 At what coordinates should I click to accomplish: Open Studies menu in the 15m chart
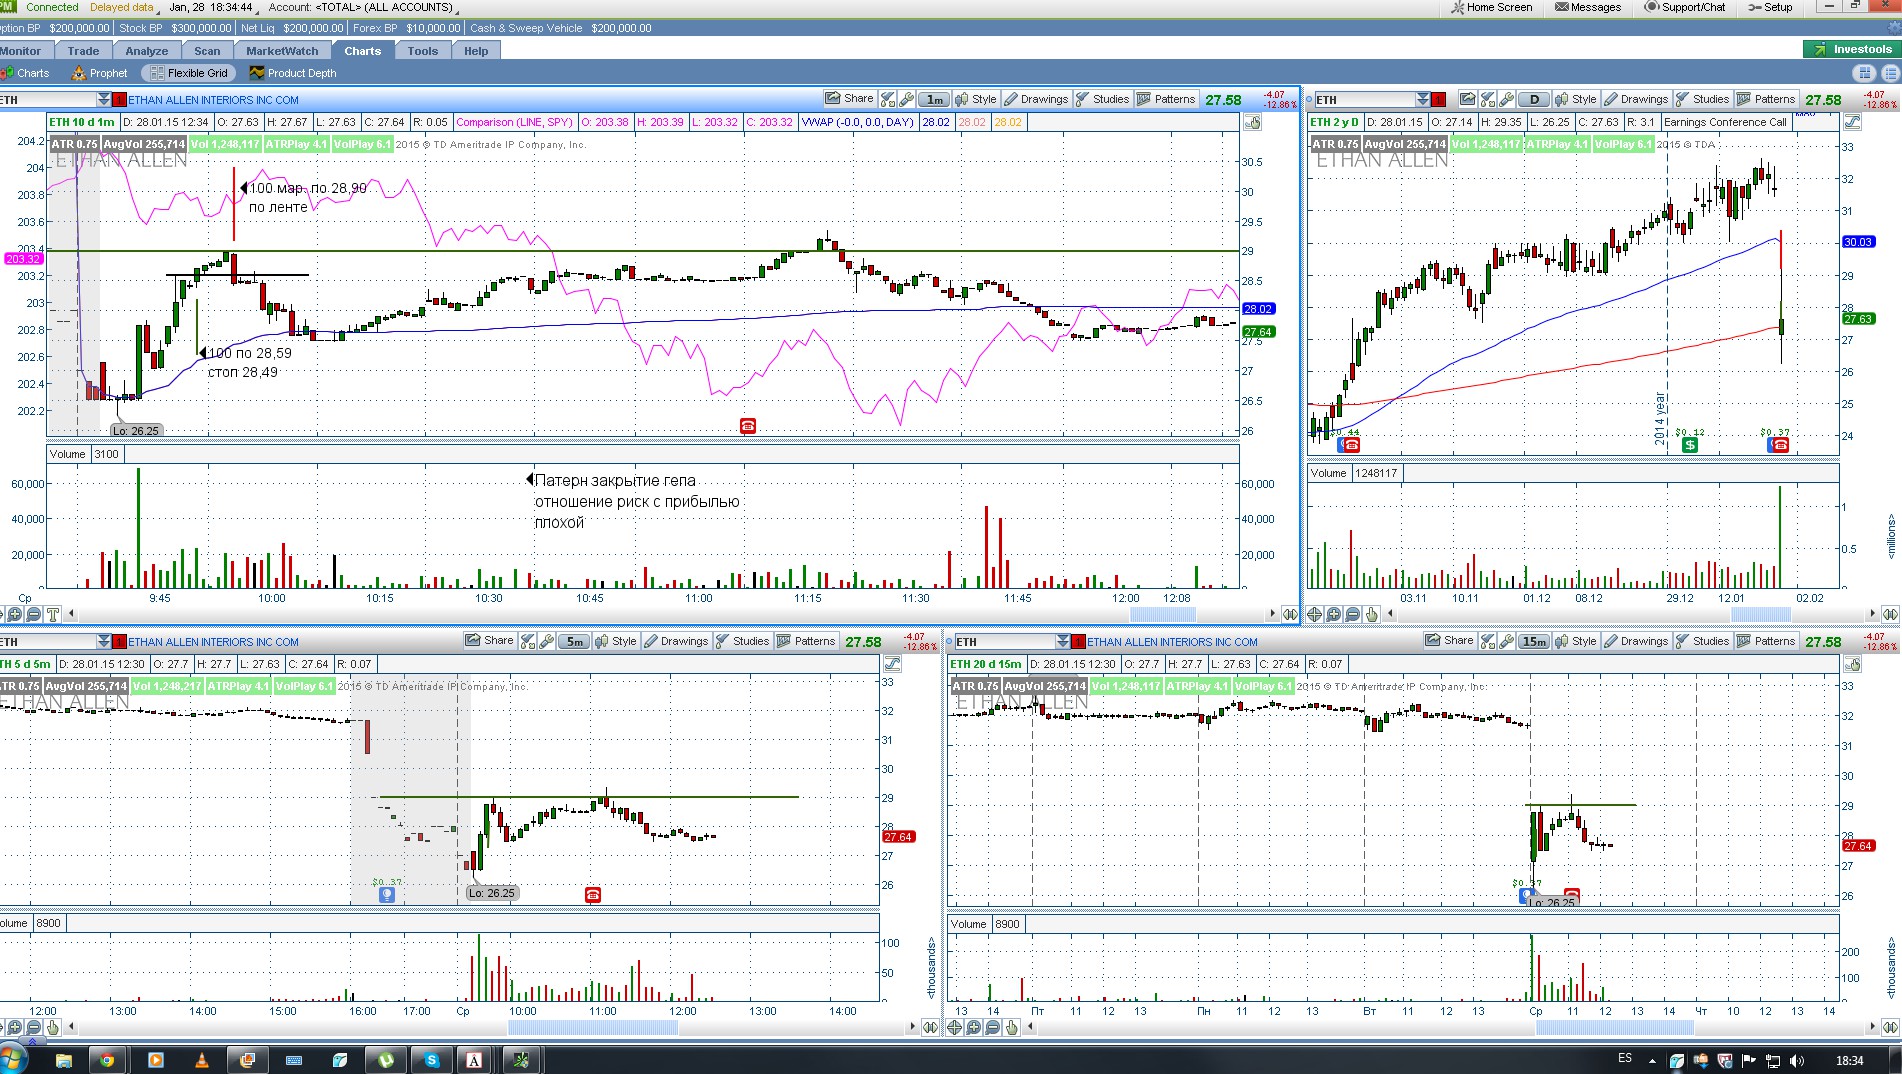(x=1702, y=641)
